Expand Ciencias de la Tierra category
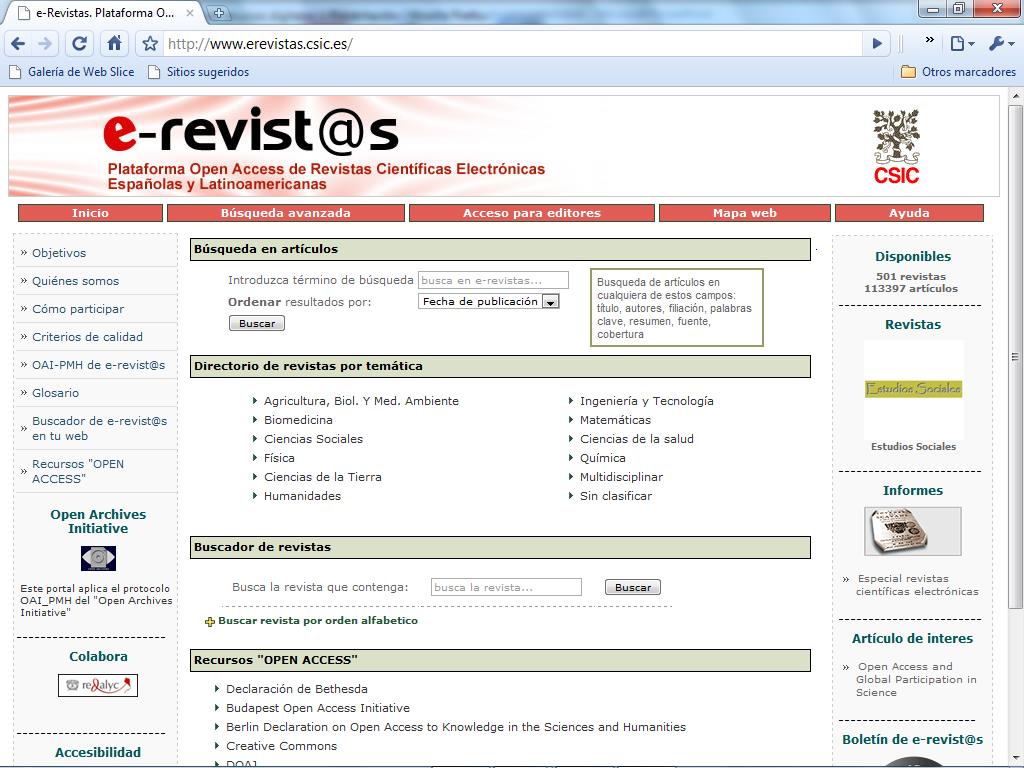Viewport: 1024px width, 768px height. click(323, 477)
